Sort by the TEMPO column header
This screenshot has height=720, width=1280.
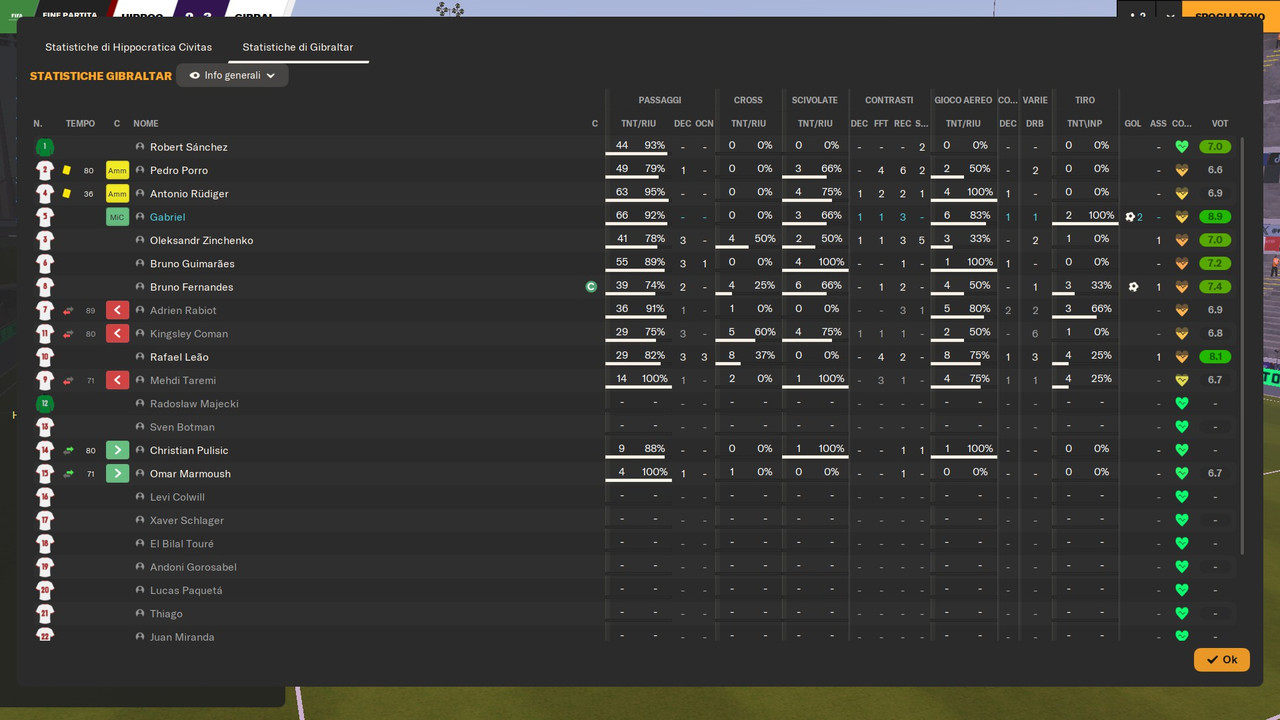[x=80, y=124]
